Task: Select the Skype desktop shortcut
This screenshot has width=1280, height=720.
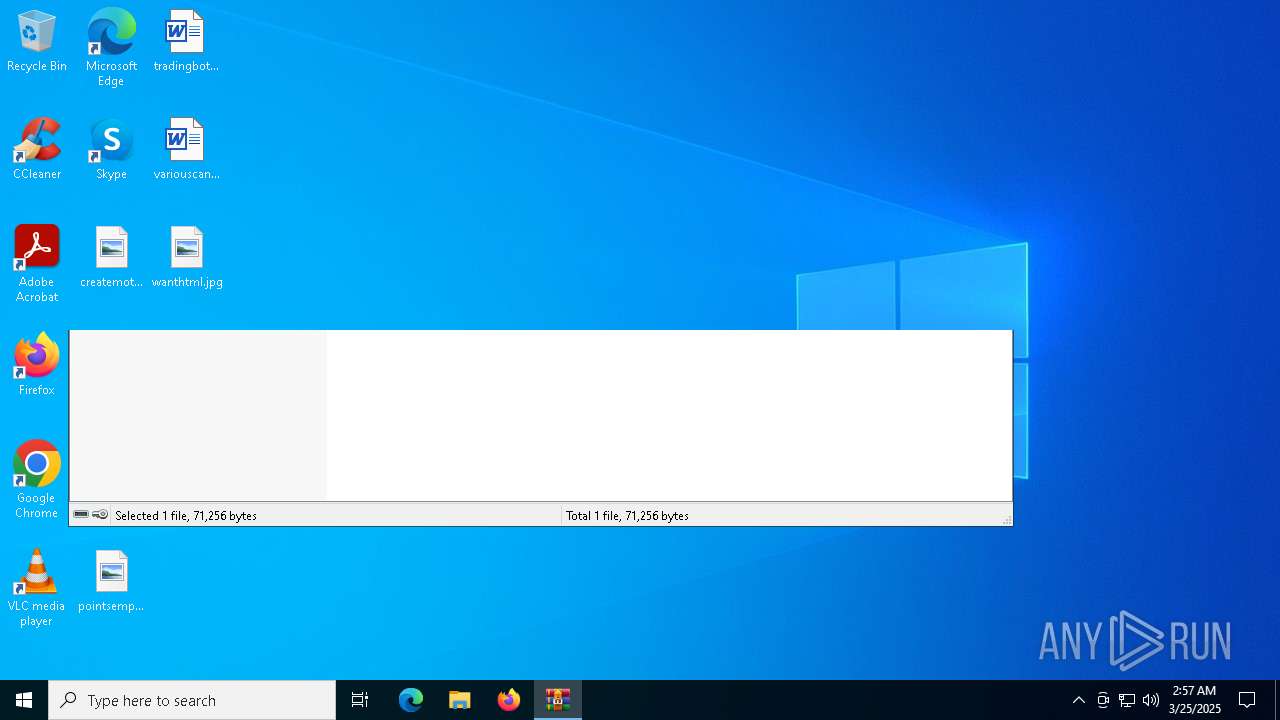Action: [x=111, y=150]
